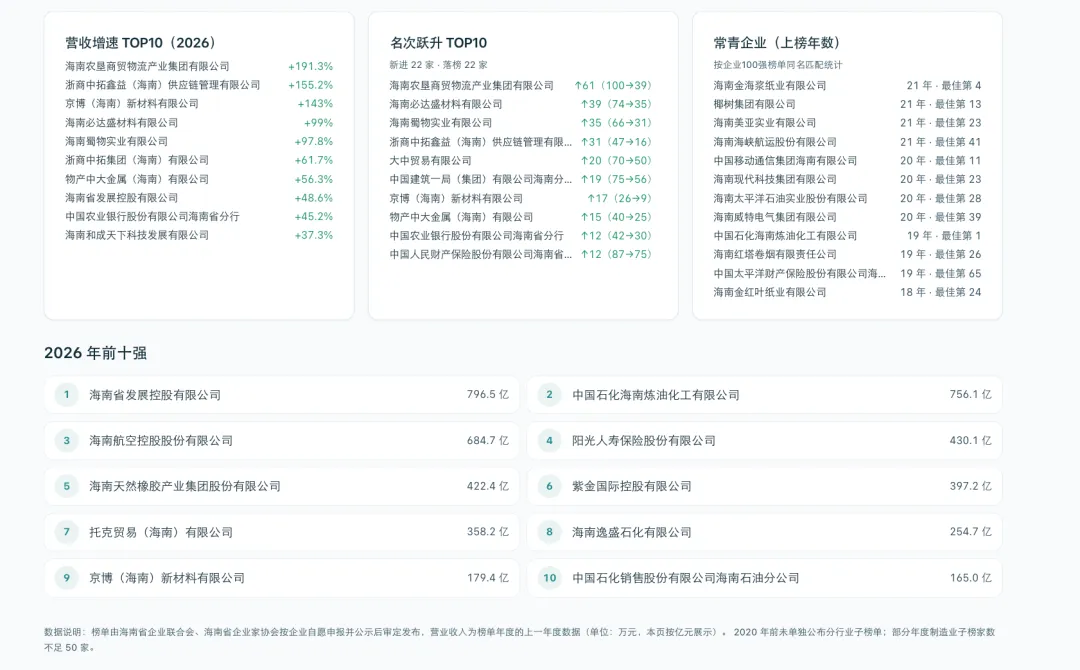Viewport: 1080px width, 670px height.
Task: Open 海南金红叶纸业有限公司 row
Action: (x=847, y=292)
